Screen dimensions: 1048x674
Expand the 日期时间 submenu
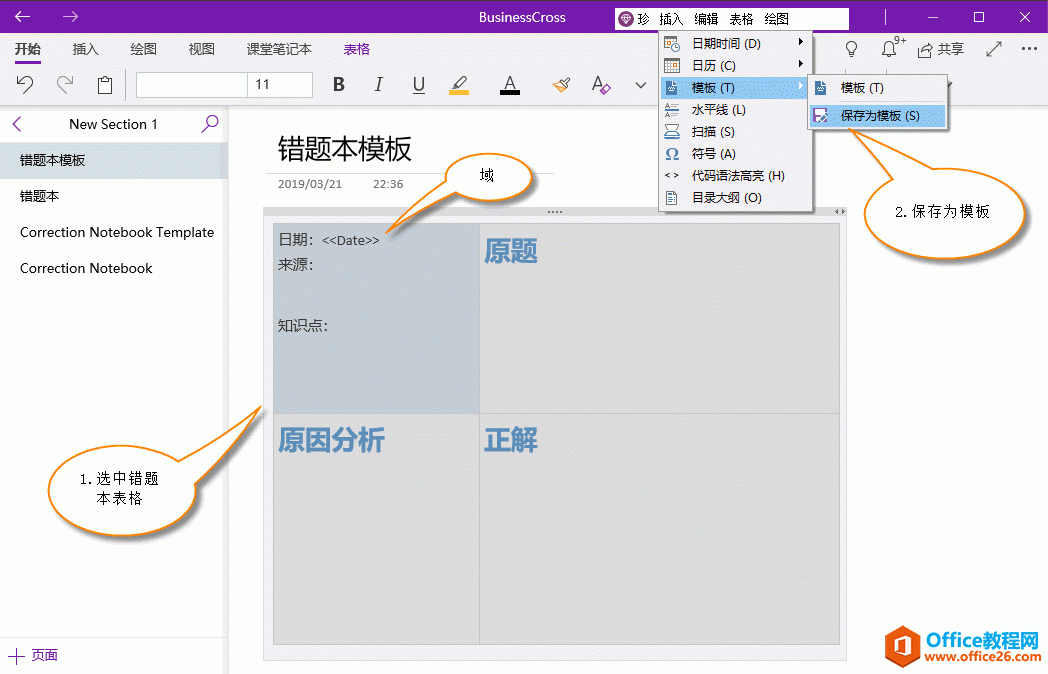tap(736, 43)
